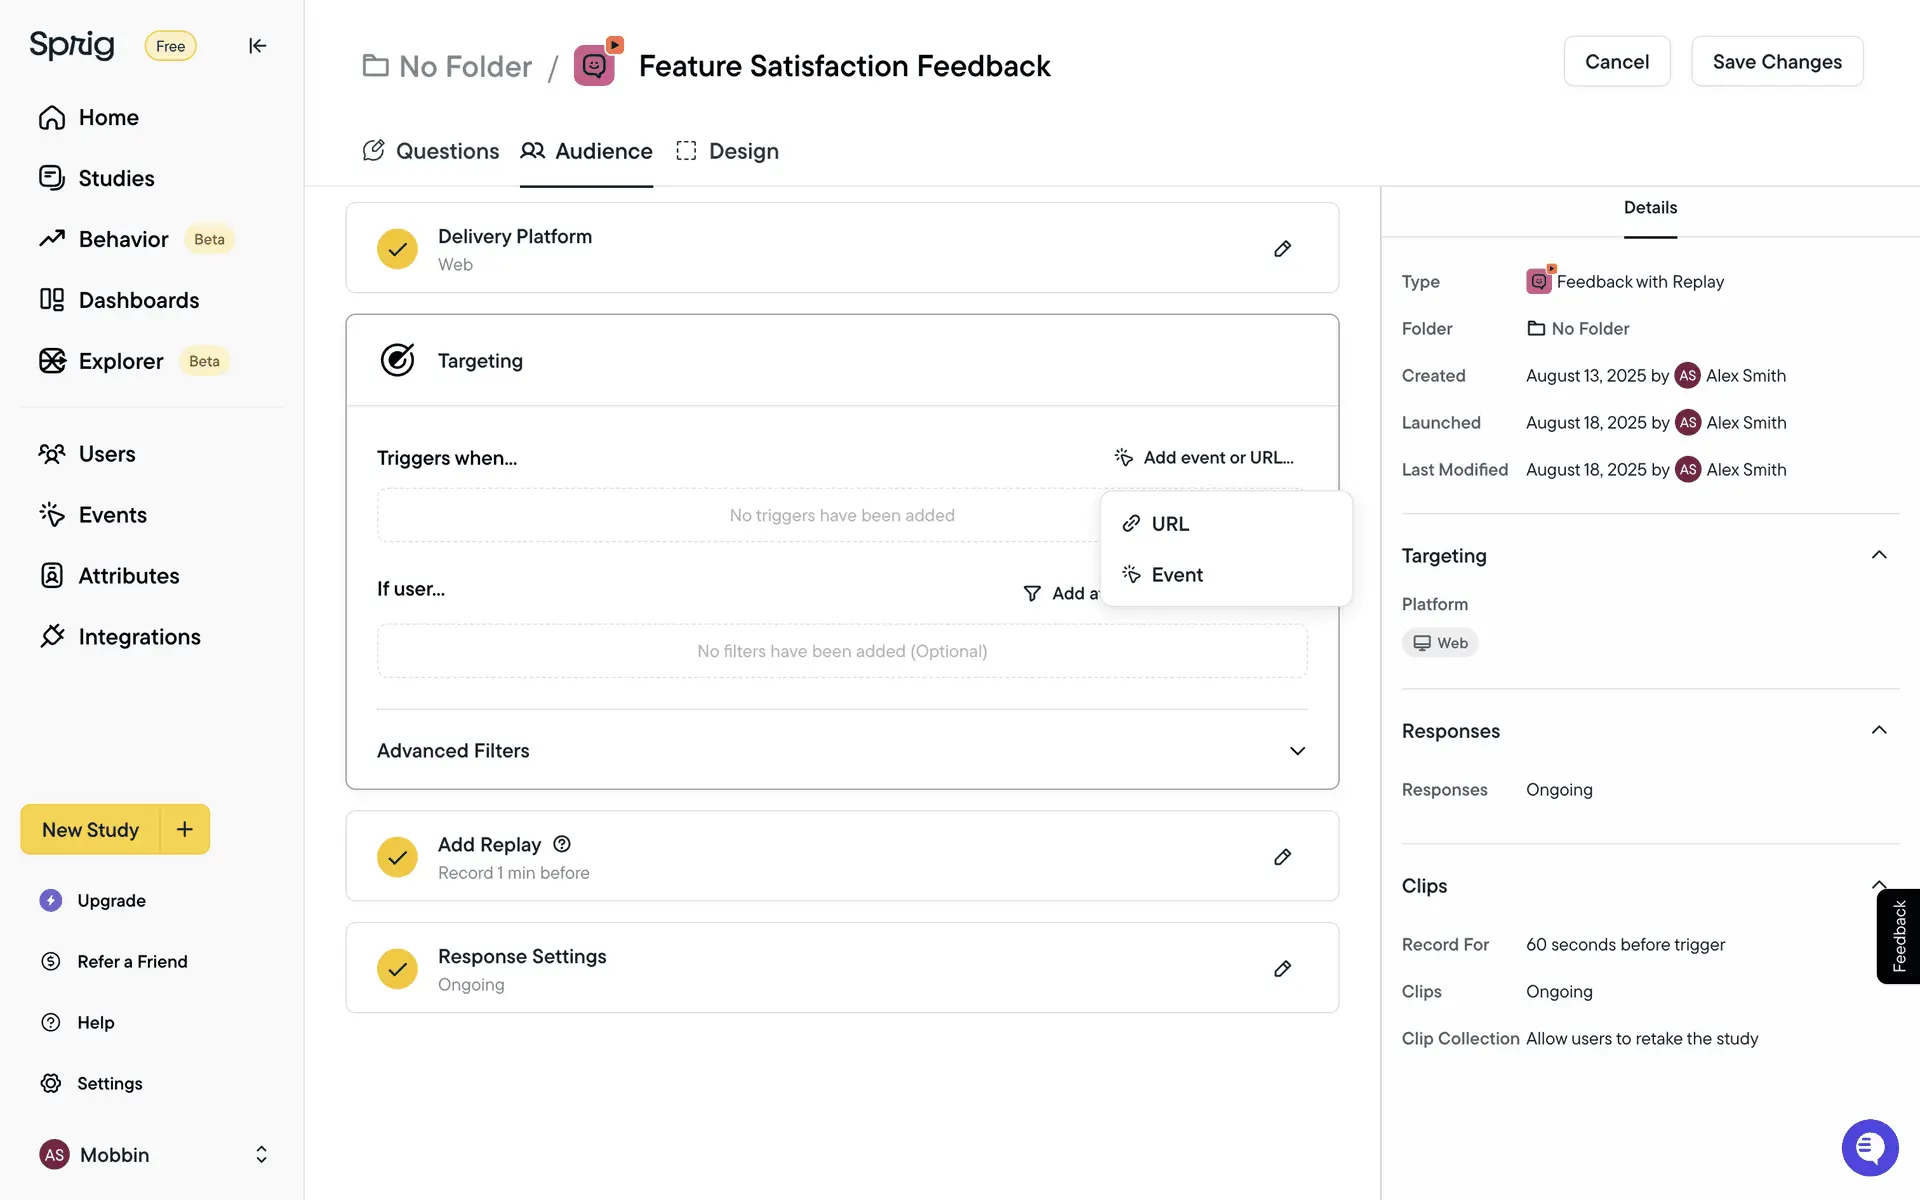Select URL from the trigger menu

[1169, 524]
